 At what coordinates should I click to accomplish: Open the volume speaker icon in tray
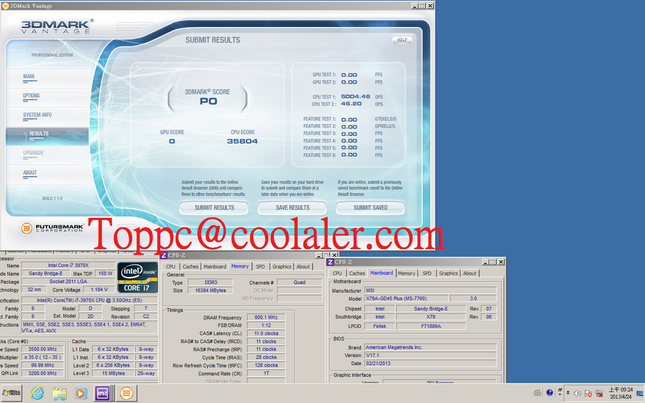click(577, 394)
